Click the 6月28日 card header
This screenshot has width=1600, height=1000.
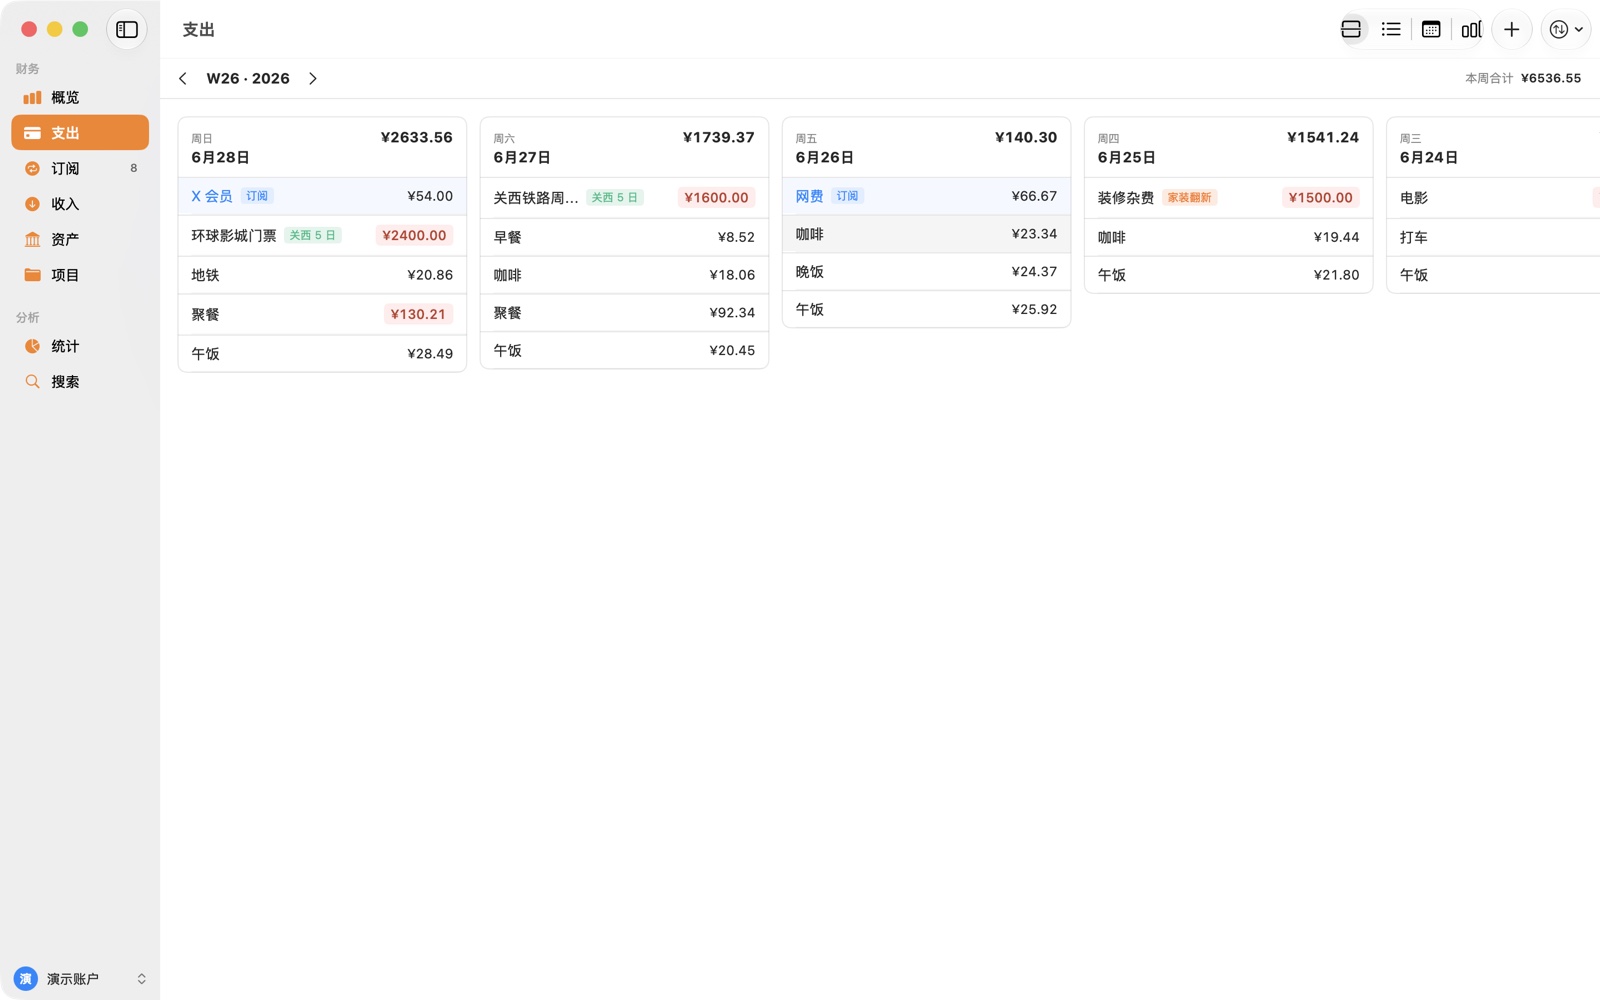322,147
